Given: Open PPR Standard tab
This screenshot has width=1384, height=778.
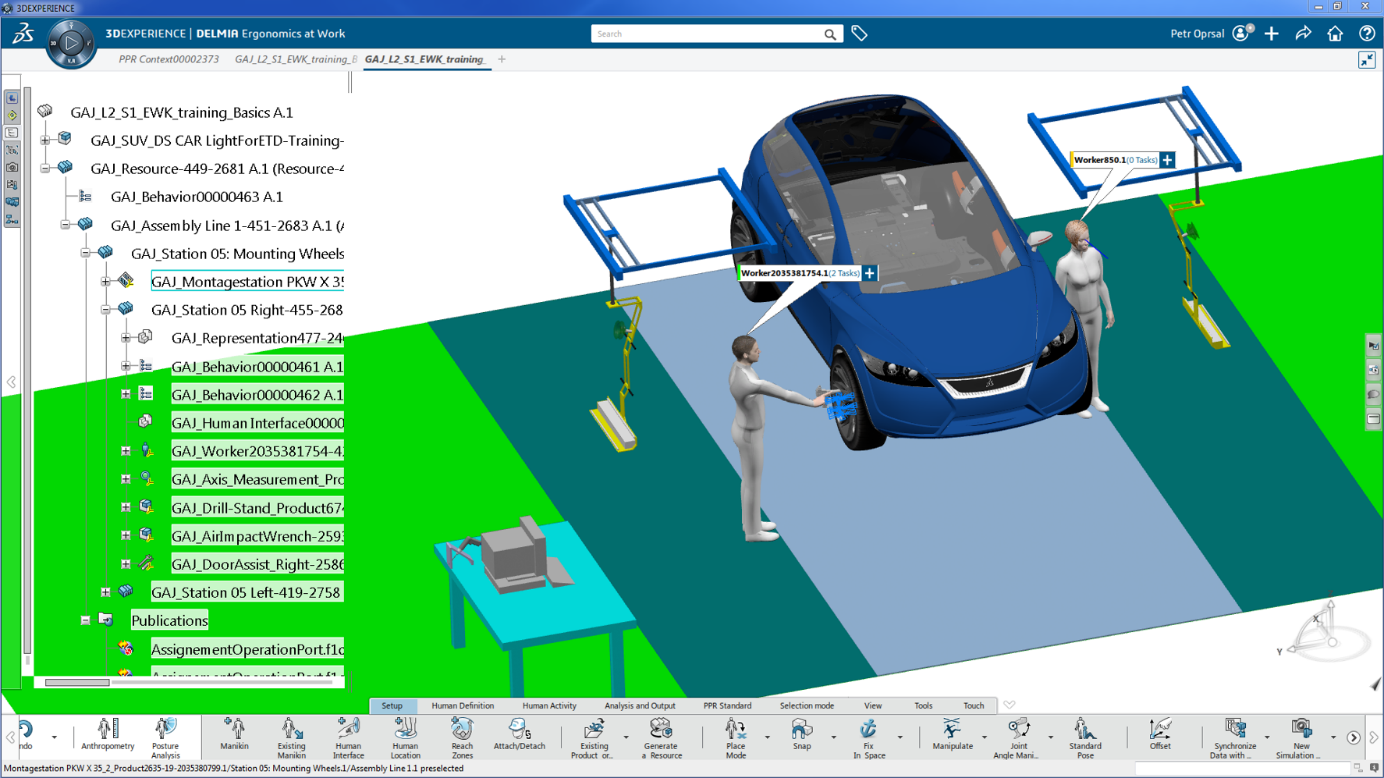Looking at the screenshot, I should [x=727, y=706].
